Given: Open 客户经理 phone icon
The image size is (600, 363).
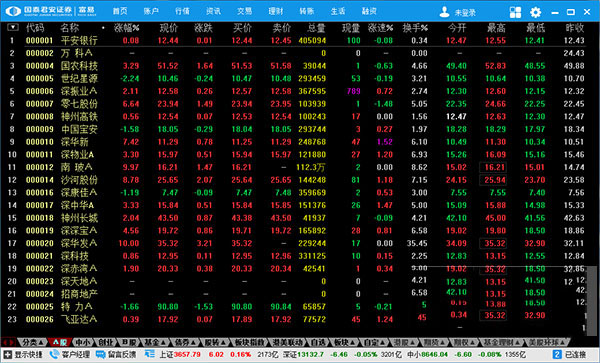Looking at the screenshot, I should click(x=54, y=354).
